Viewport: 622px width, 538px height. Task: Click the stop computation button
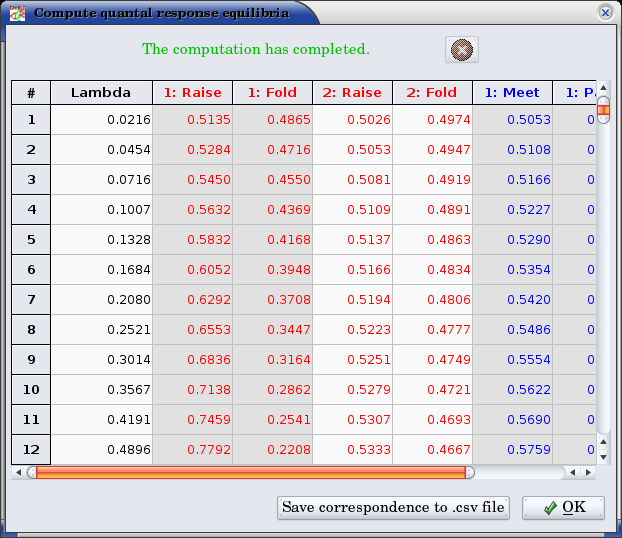[x=461, y=50]
